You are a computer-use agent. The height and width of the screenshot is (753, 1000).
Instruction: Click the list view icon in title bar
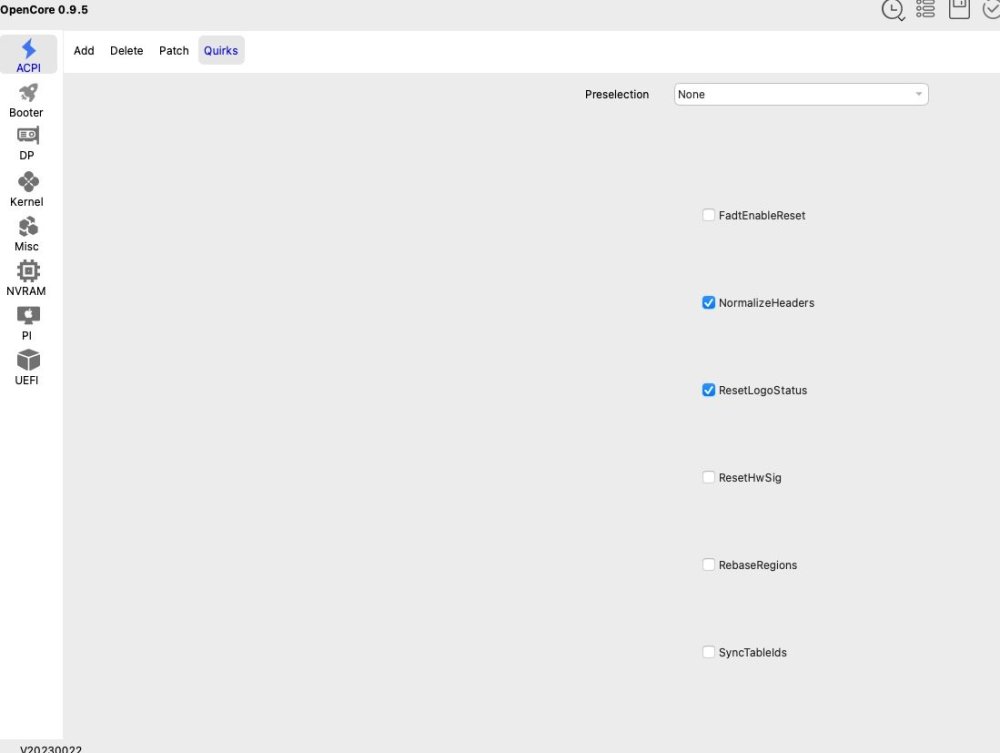[x=925, y=9]
